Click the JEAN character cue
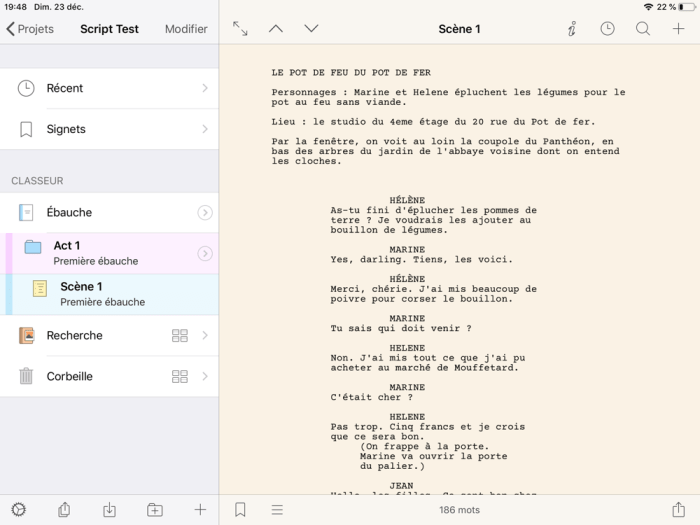This screenshot has height=525, width=700. click(x=401, y=485)
